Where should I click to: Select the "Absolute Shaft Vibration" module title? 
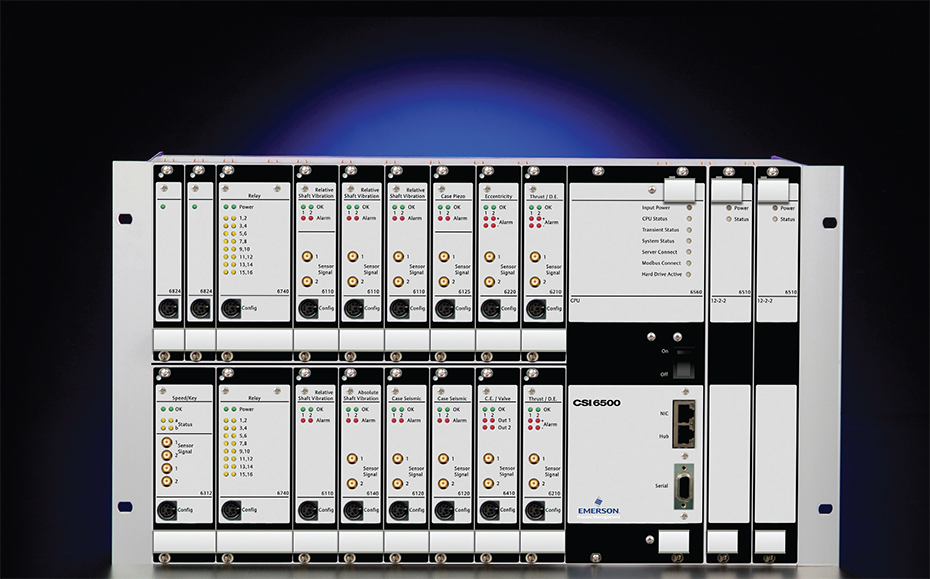click(x=361, y=395)
